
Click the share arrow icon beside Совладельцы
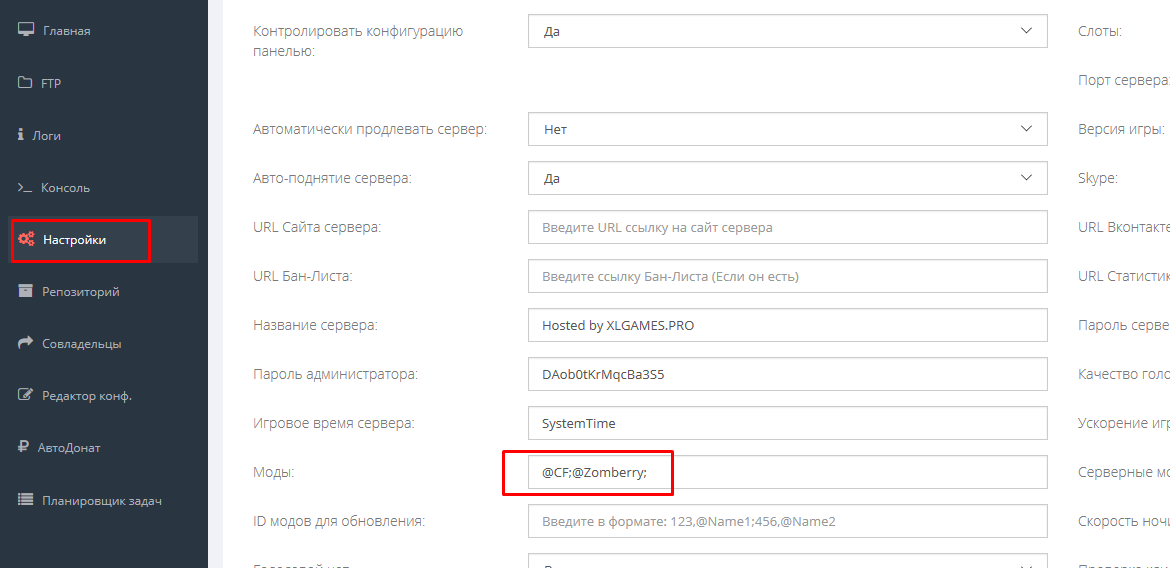click(26, 343)
